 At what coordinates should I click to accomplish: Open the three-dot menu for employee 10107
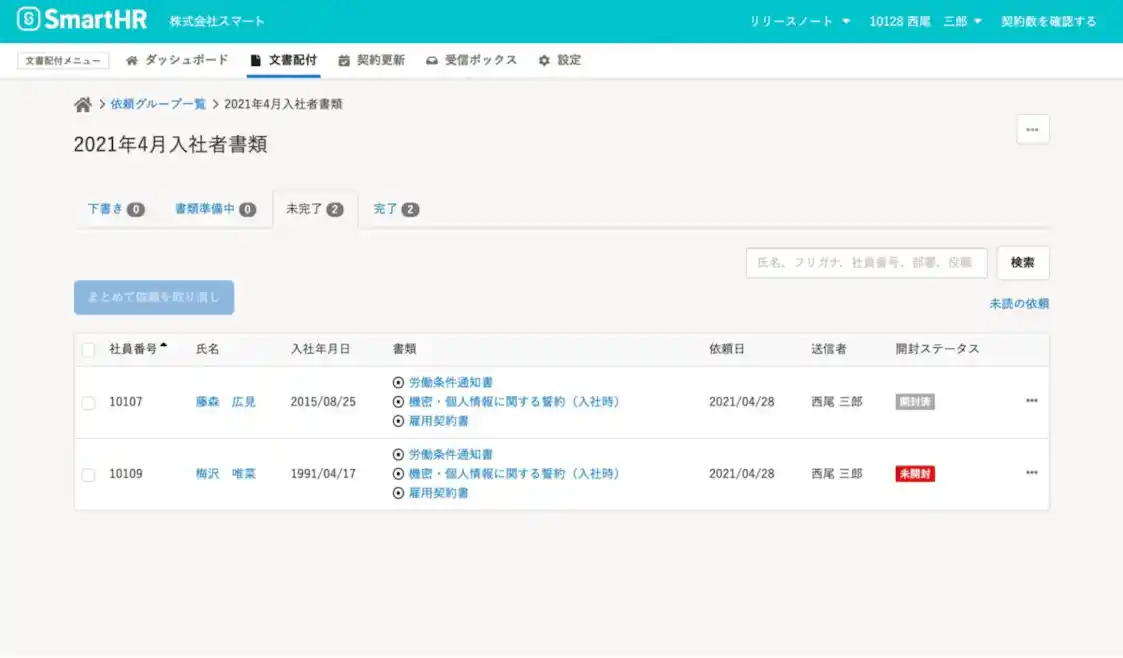[1031, 401]
